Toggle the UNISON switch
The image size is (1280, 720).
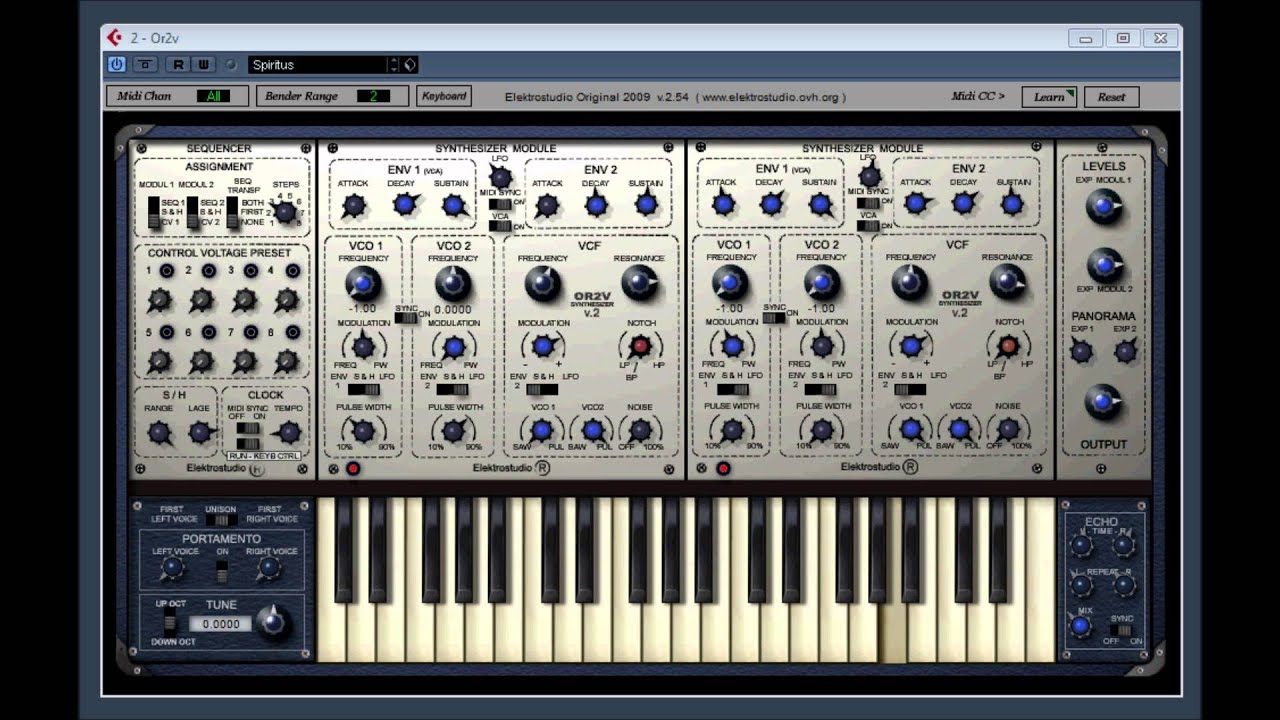tap(221, 520)
